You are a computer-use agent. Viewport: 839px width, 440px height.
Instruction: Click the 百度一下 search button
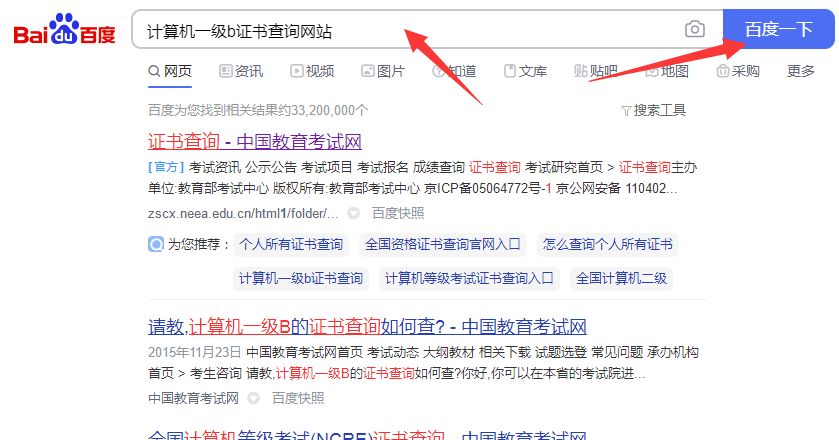tap(779, 29)
